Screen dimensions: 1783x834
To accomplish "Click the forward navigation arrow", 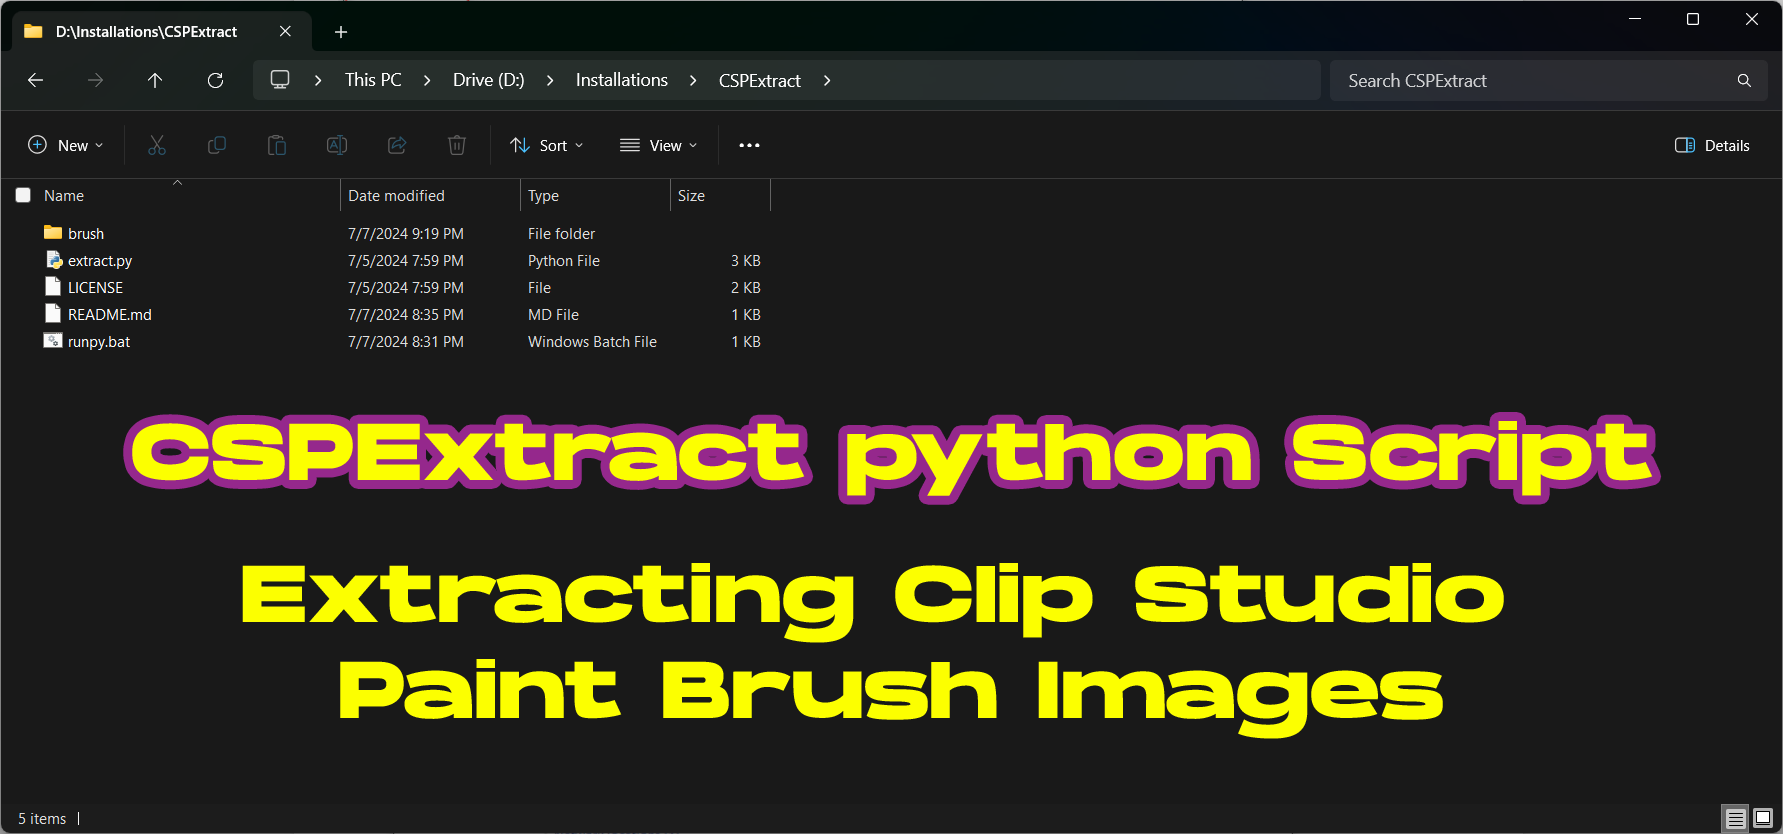I will coord(96,80).
